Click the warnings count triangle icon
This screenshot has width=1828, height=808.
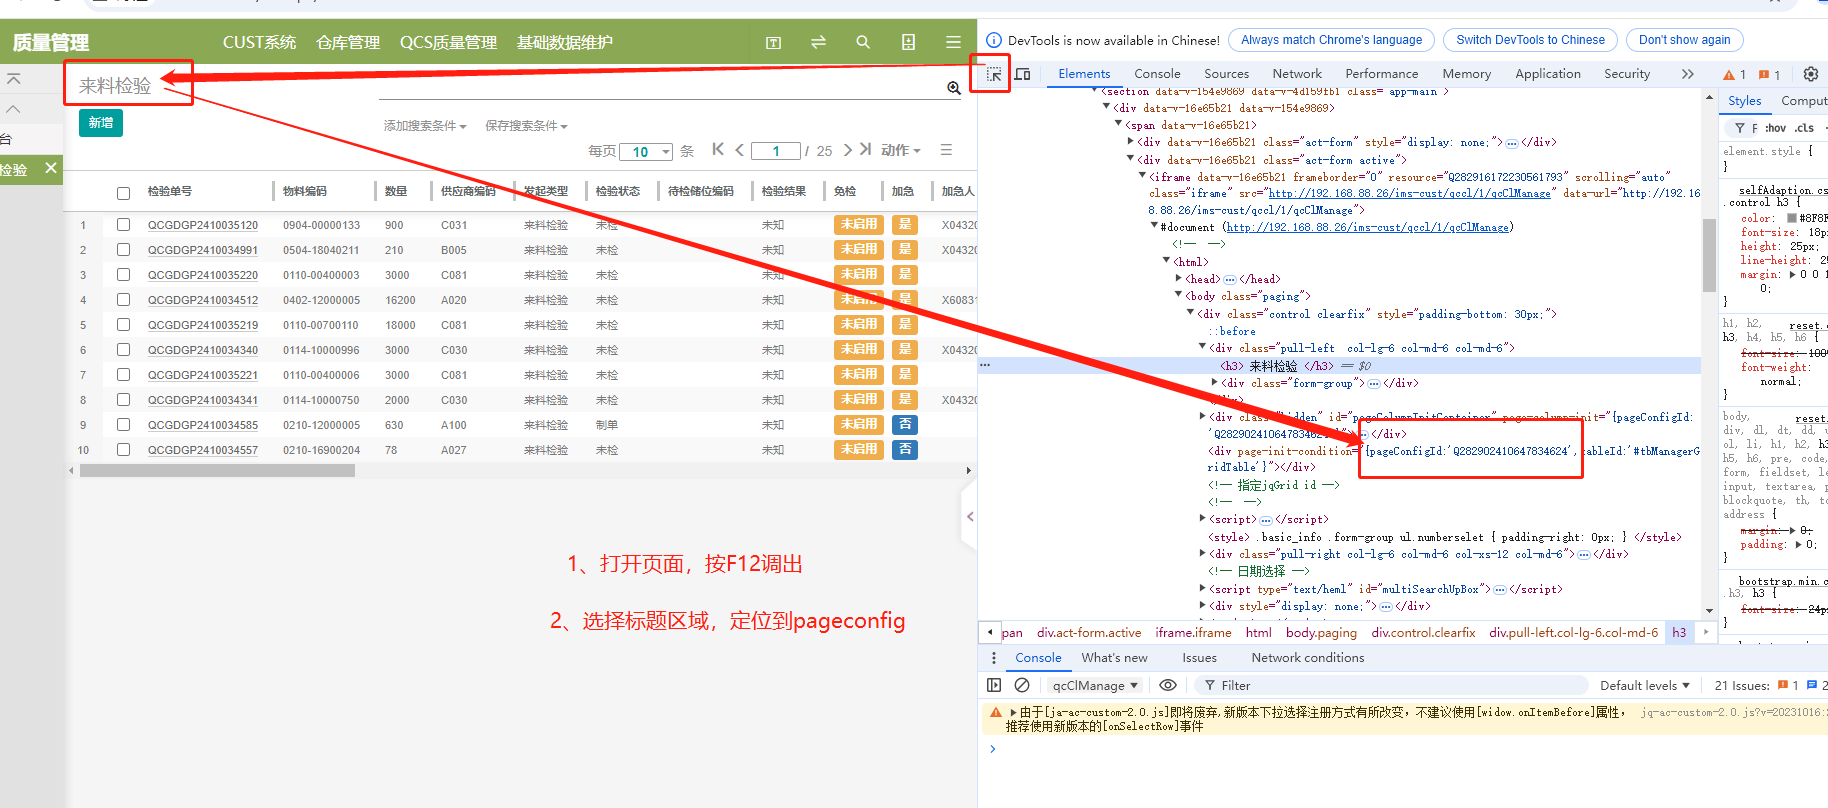tap(1729, 75)
